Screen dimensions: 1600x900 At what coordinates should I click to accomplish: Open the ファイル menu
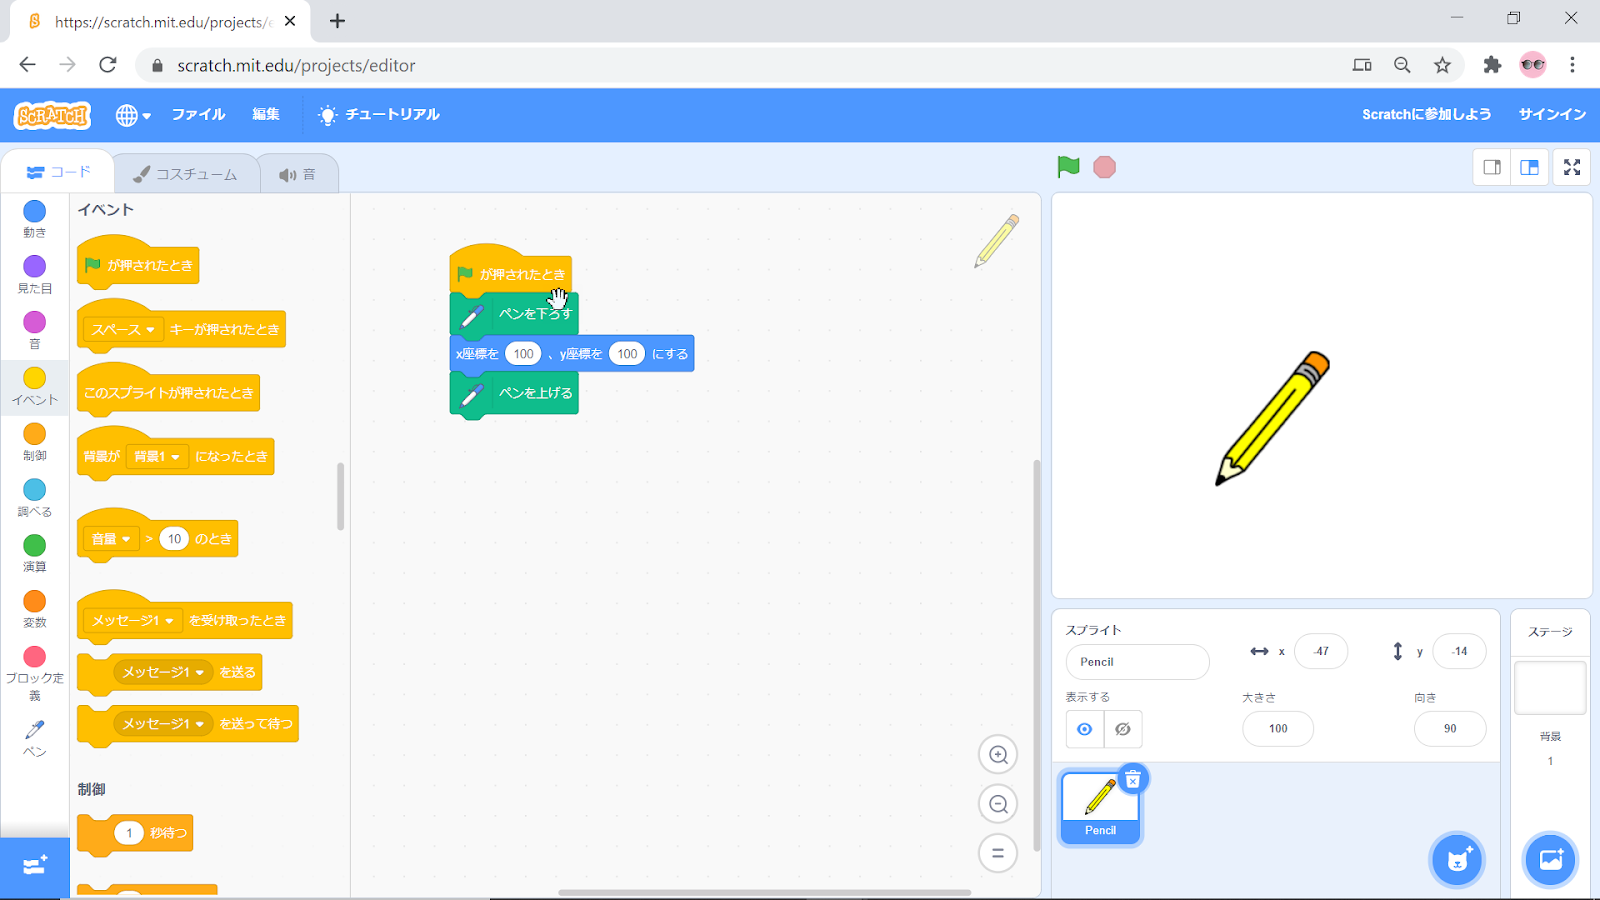pos(198,114)
